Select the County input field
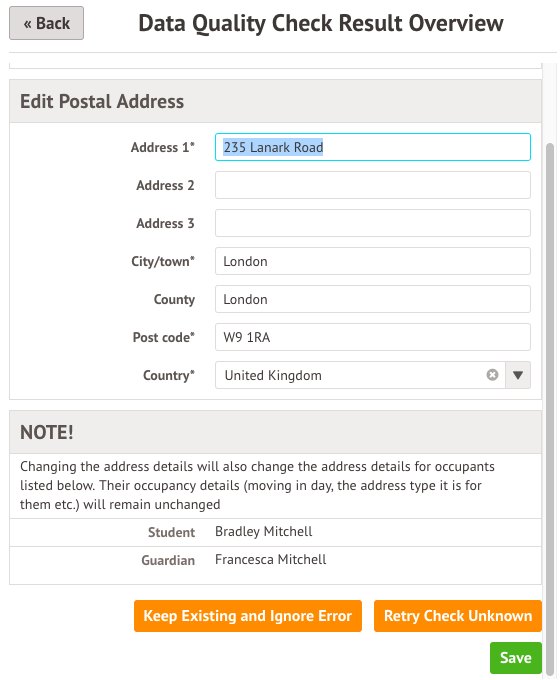The height and width of the screenshot is (680, 560). (373, 299)
